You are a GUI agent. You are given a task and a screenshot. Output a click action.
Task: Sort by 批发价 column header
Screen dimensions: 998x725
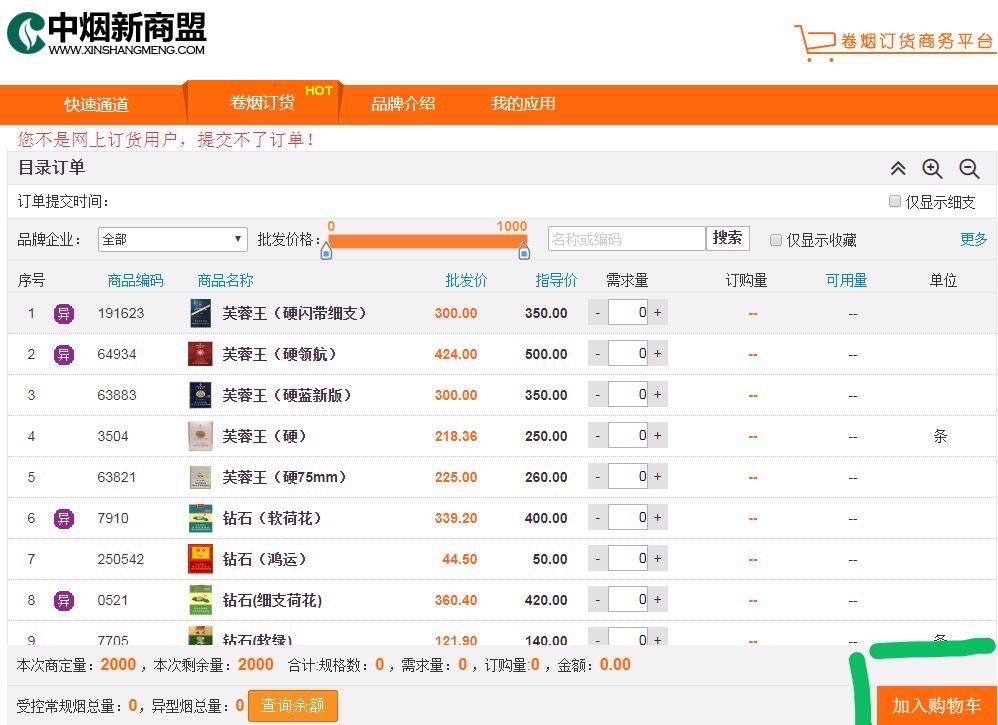click(x=466, y=280)
